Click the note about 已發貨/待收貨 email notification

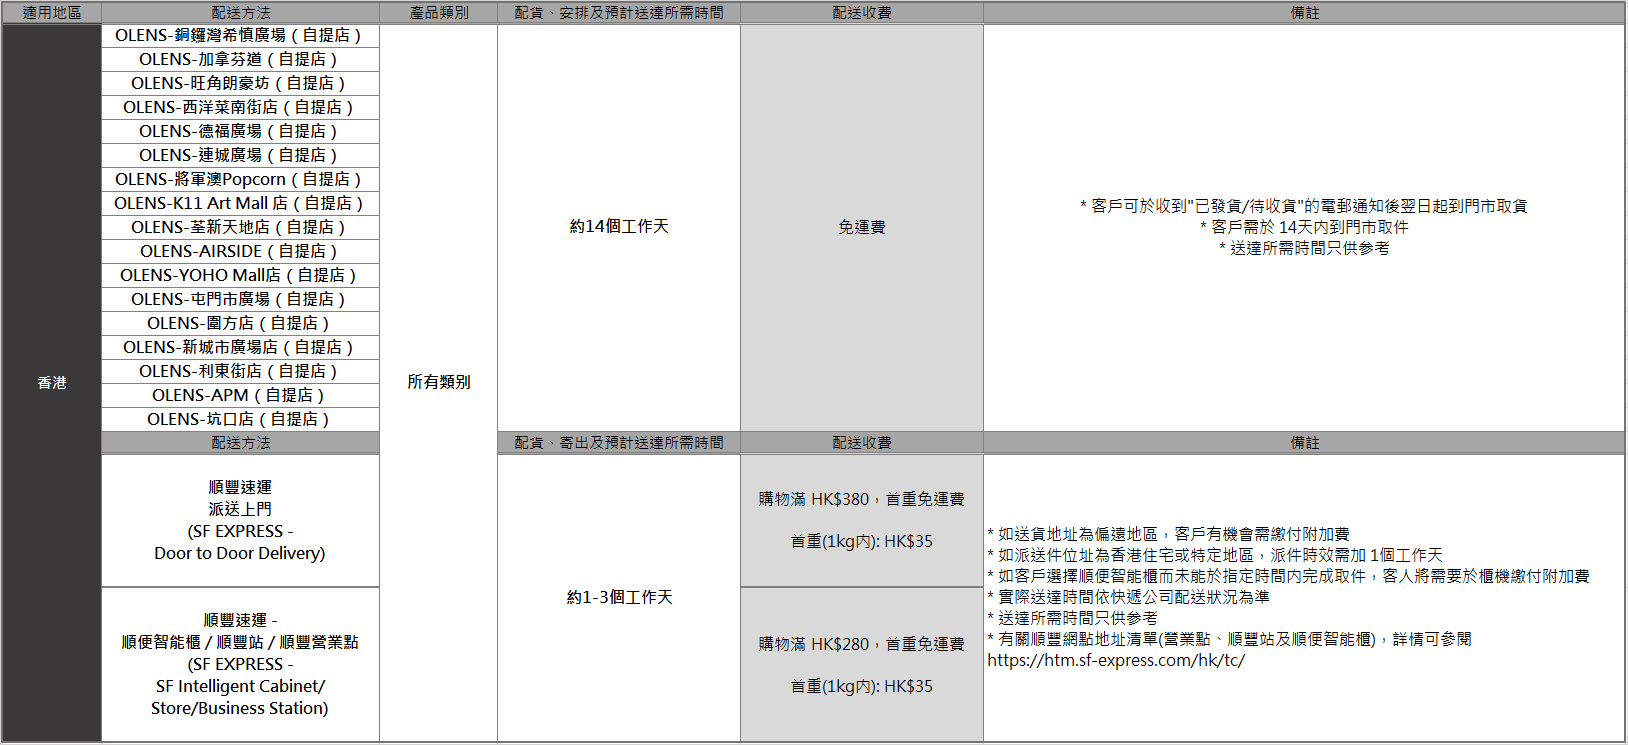coord(1304,206)
